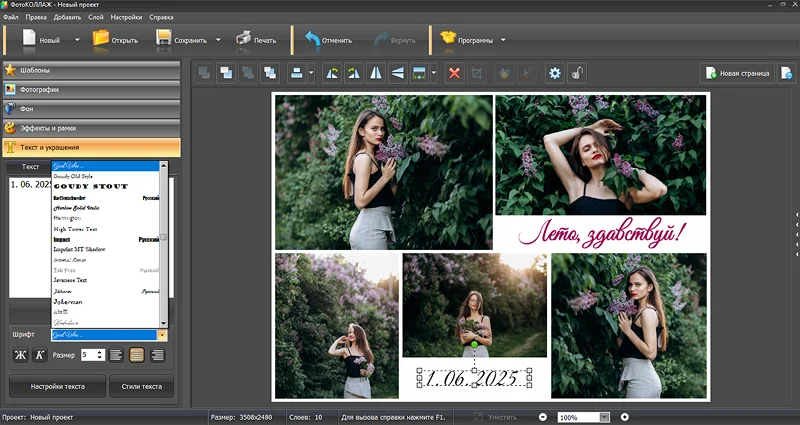The image size is (800, 425).
Task: Open the Добавить menu
Action: pos(67,17)
